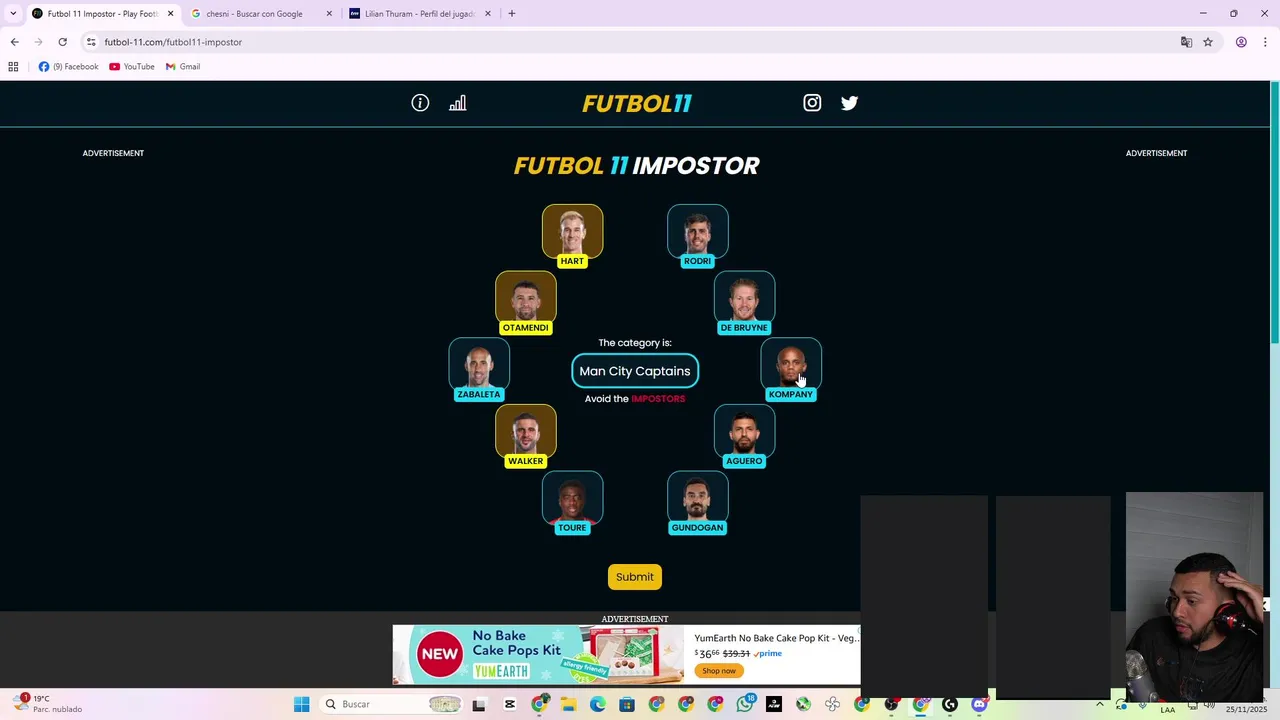The height and width of the screenshot is (720, 1280).
Task: Open Windows Start menu
Action: 301,704
